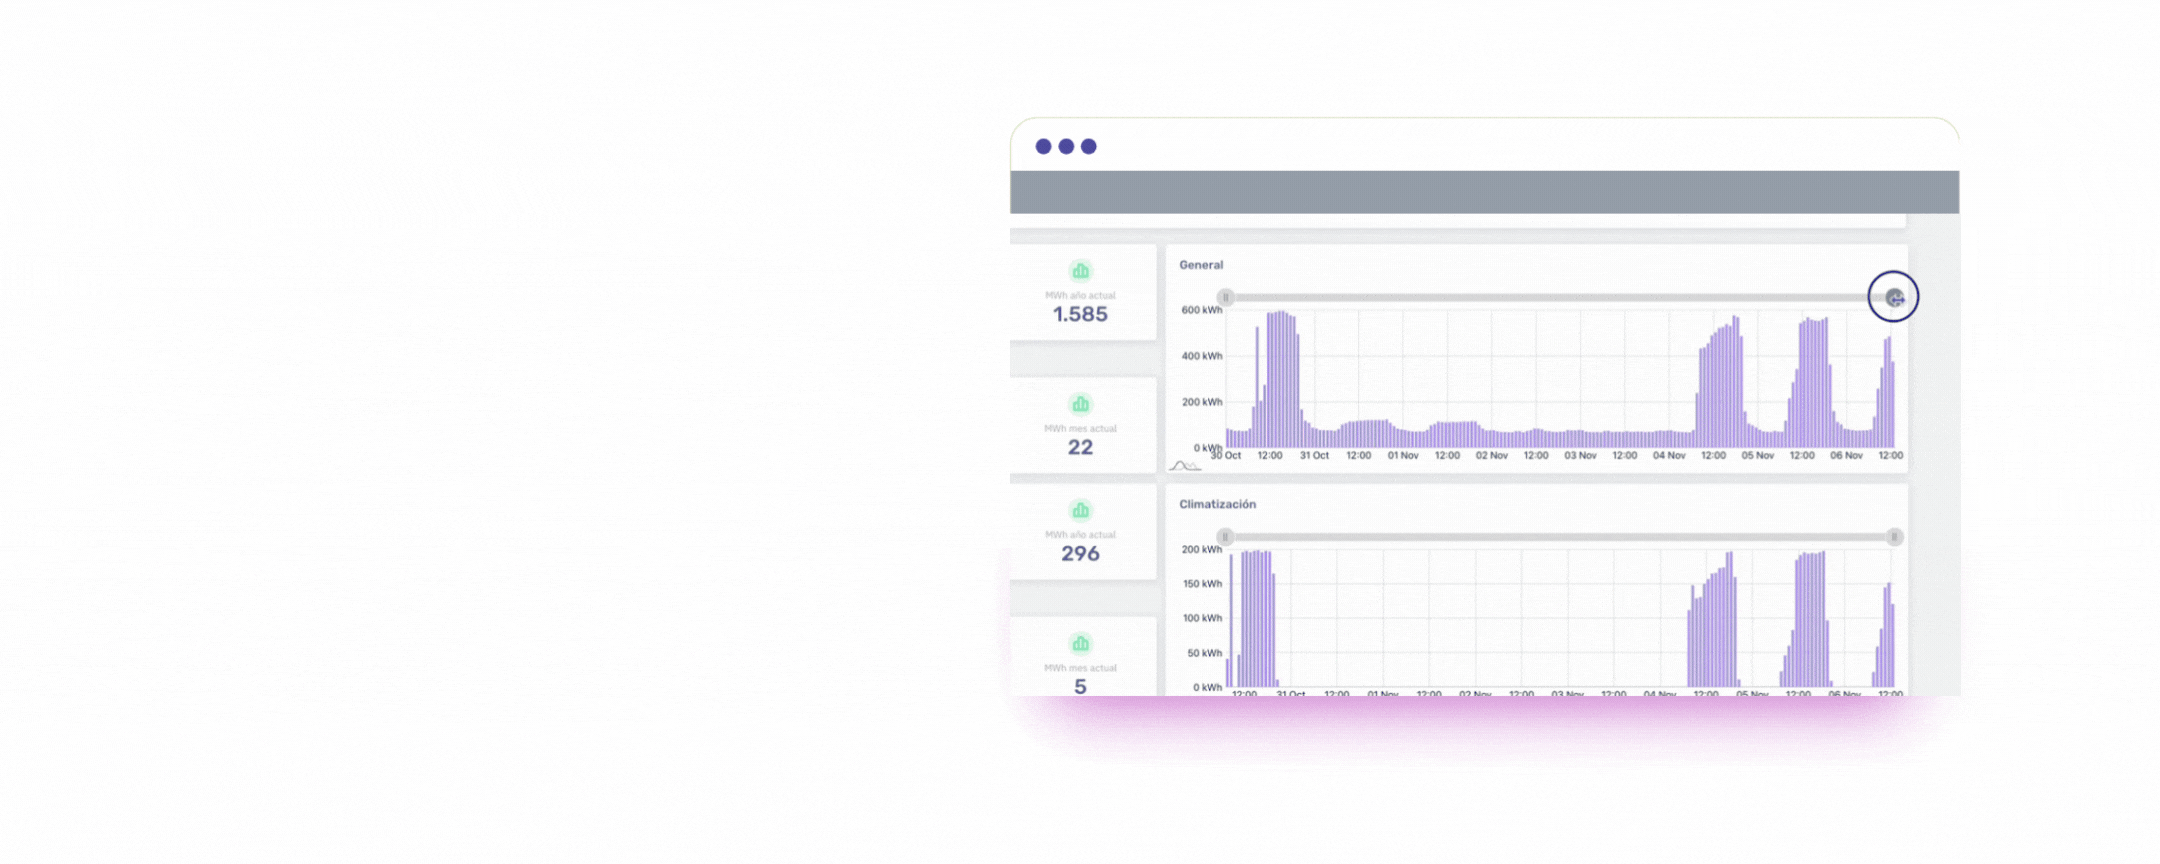Click the Climatización chart range slider track

(1559, 537)
